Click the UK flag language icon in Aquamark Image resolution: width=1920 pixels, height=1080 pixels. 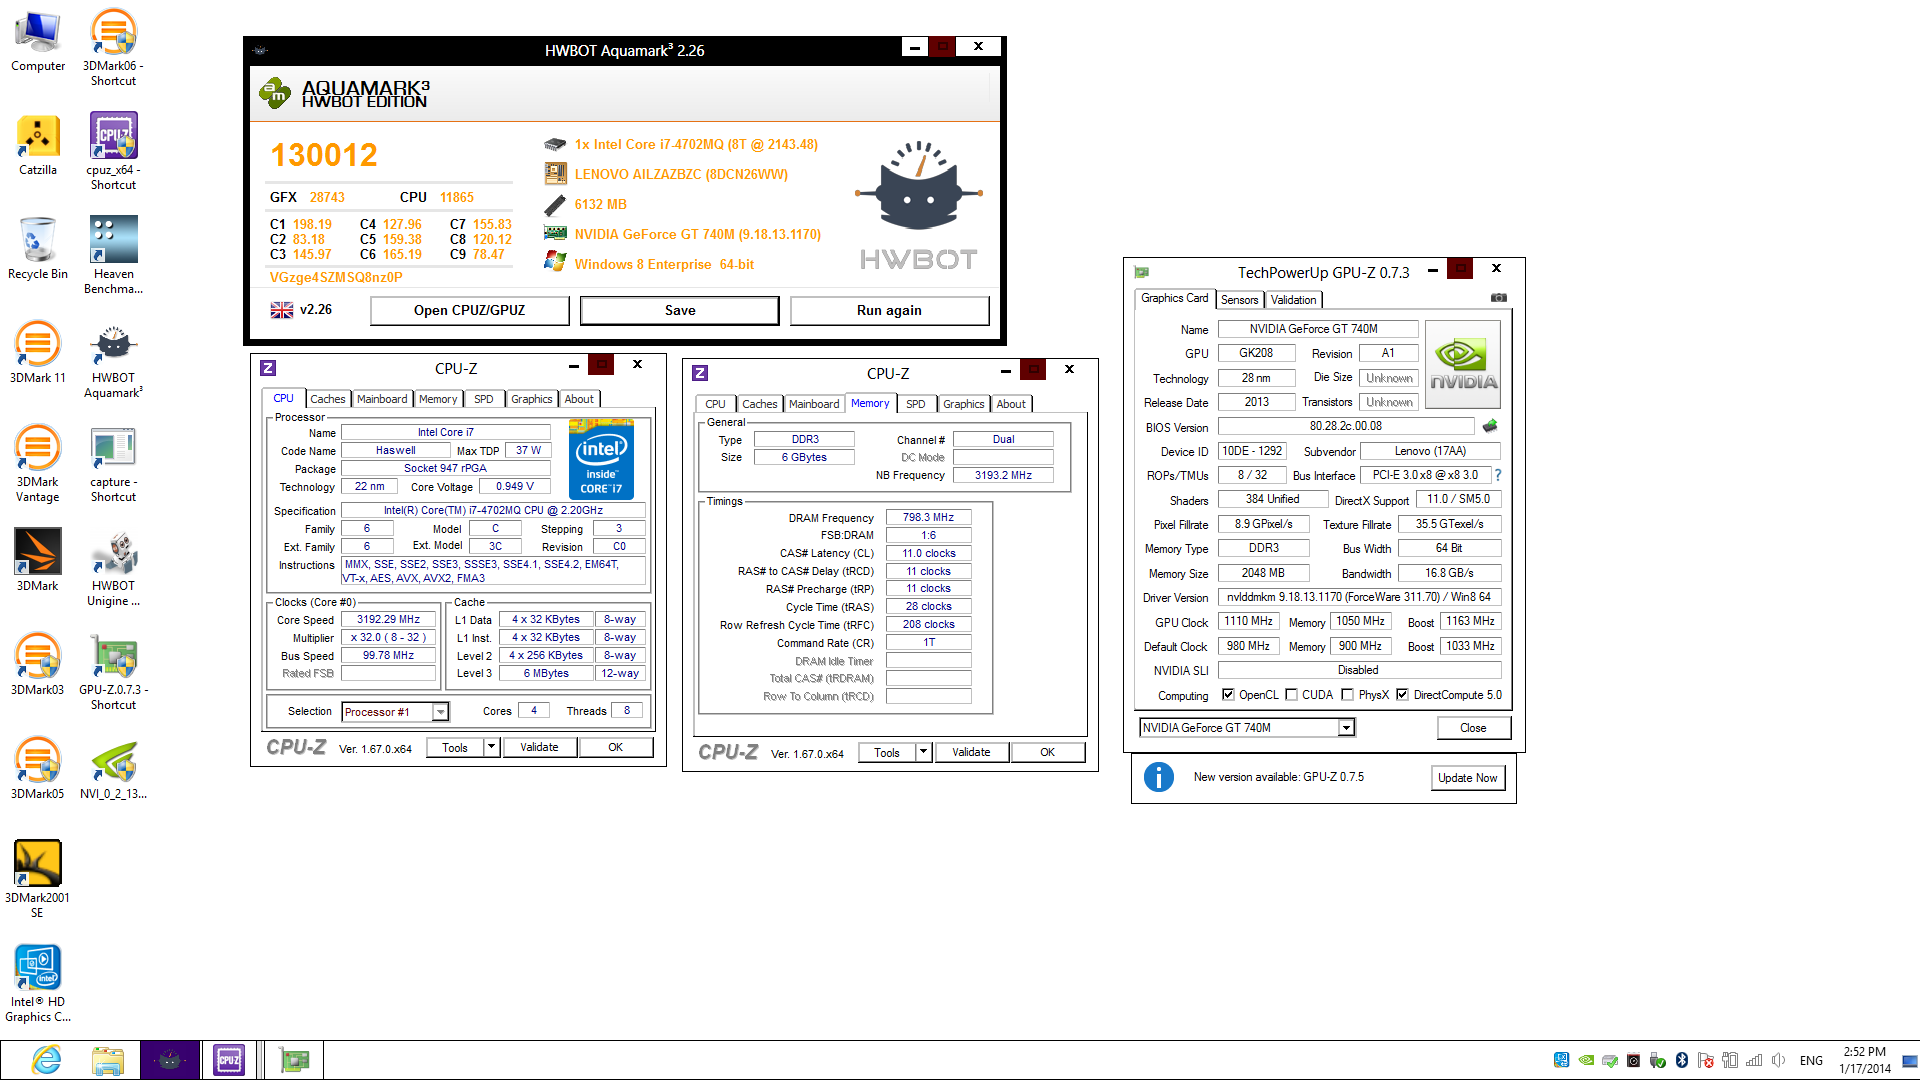[x=282, y=310]
